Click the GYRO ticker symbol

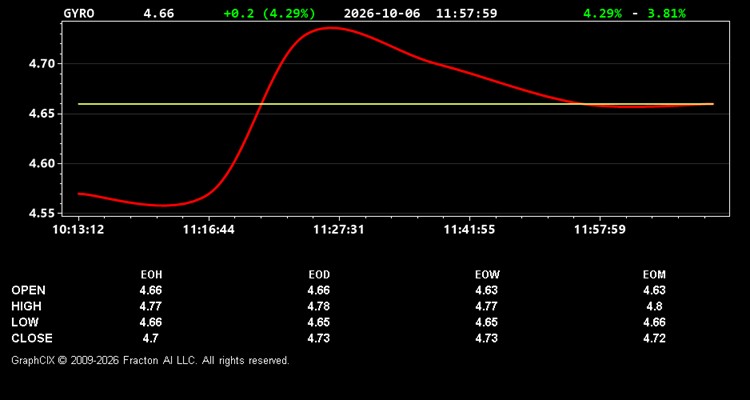[x=79, y=13]
